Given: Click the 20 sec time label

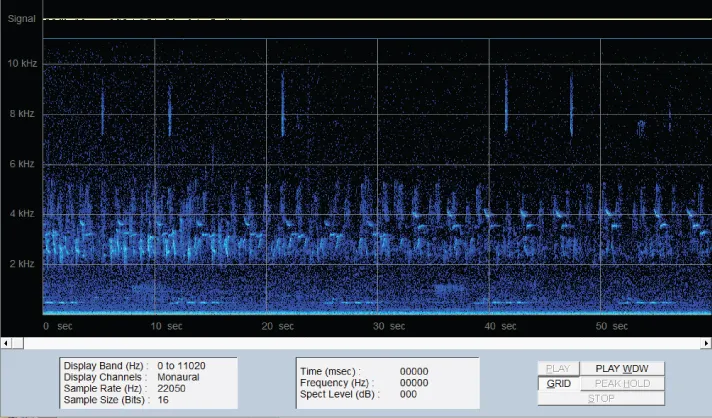Looking at the screenshot, I should click(x=277, y=326).
